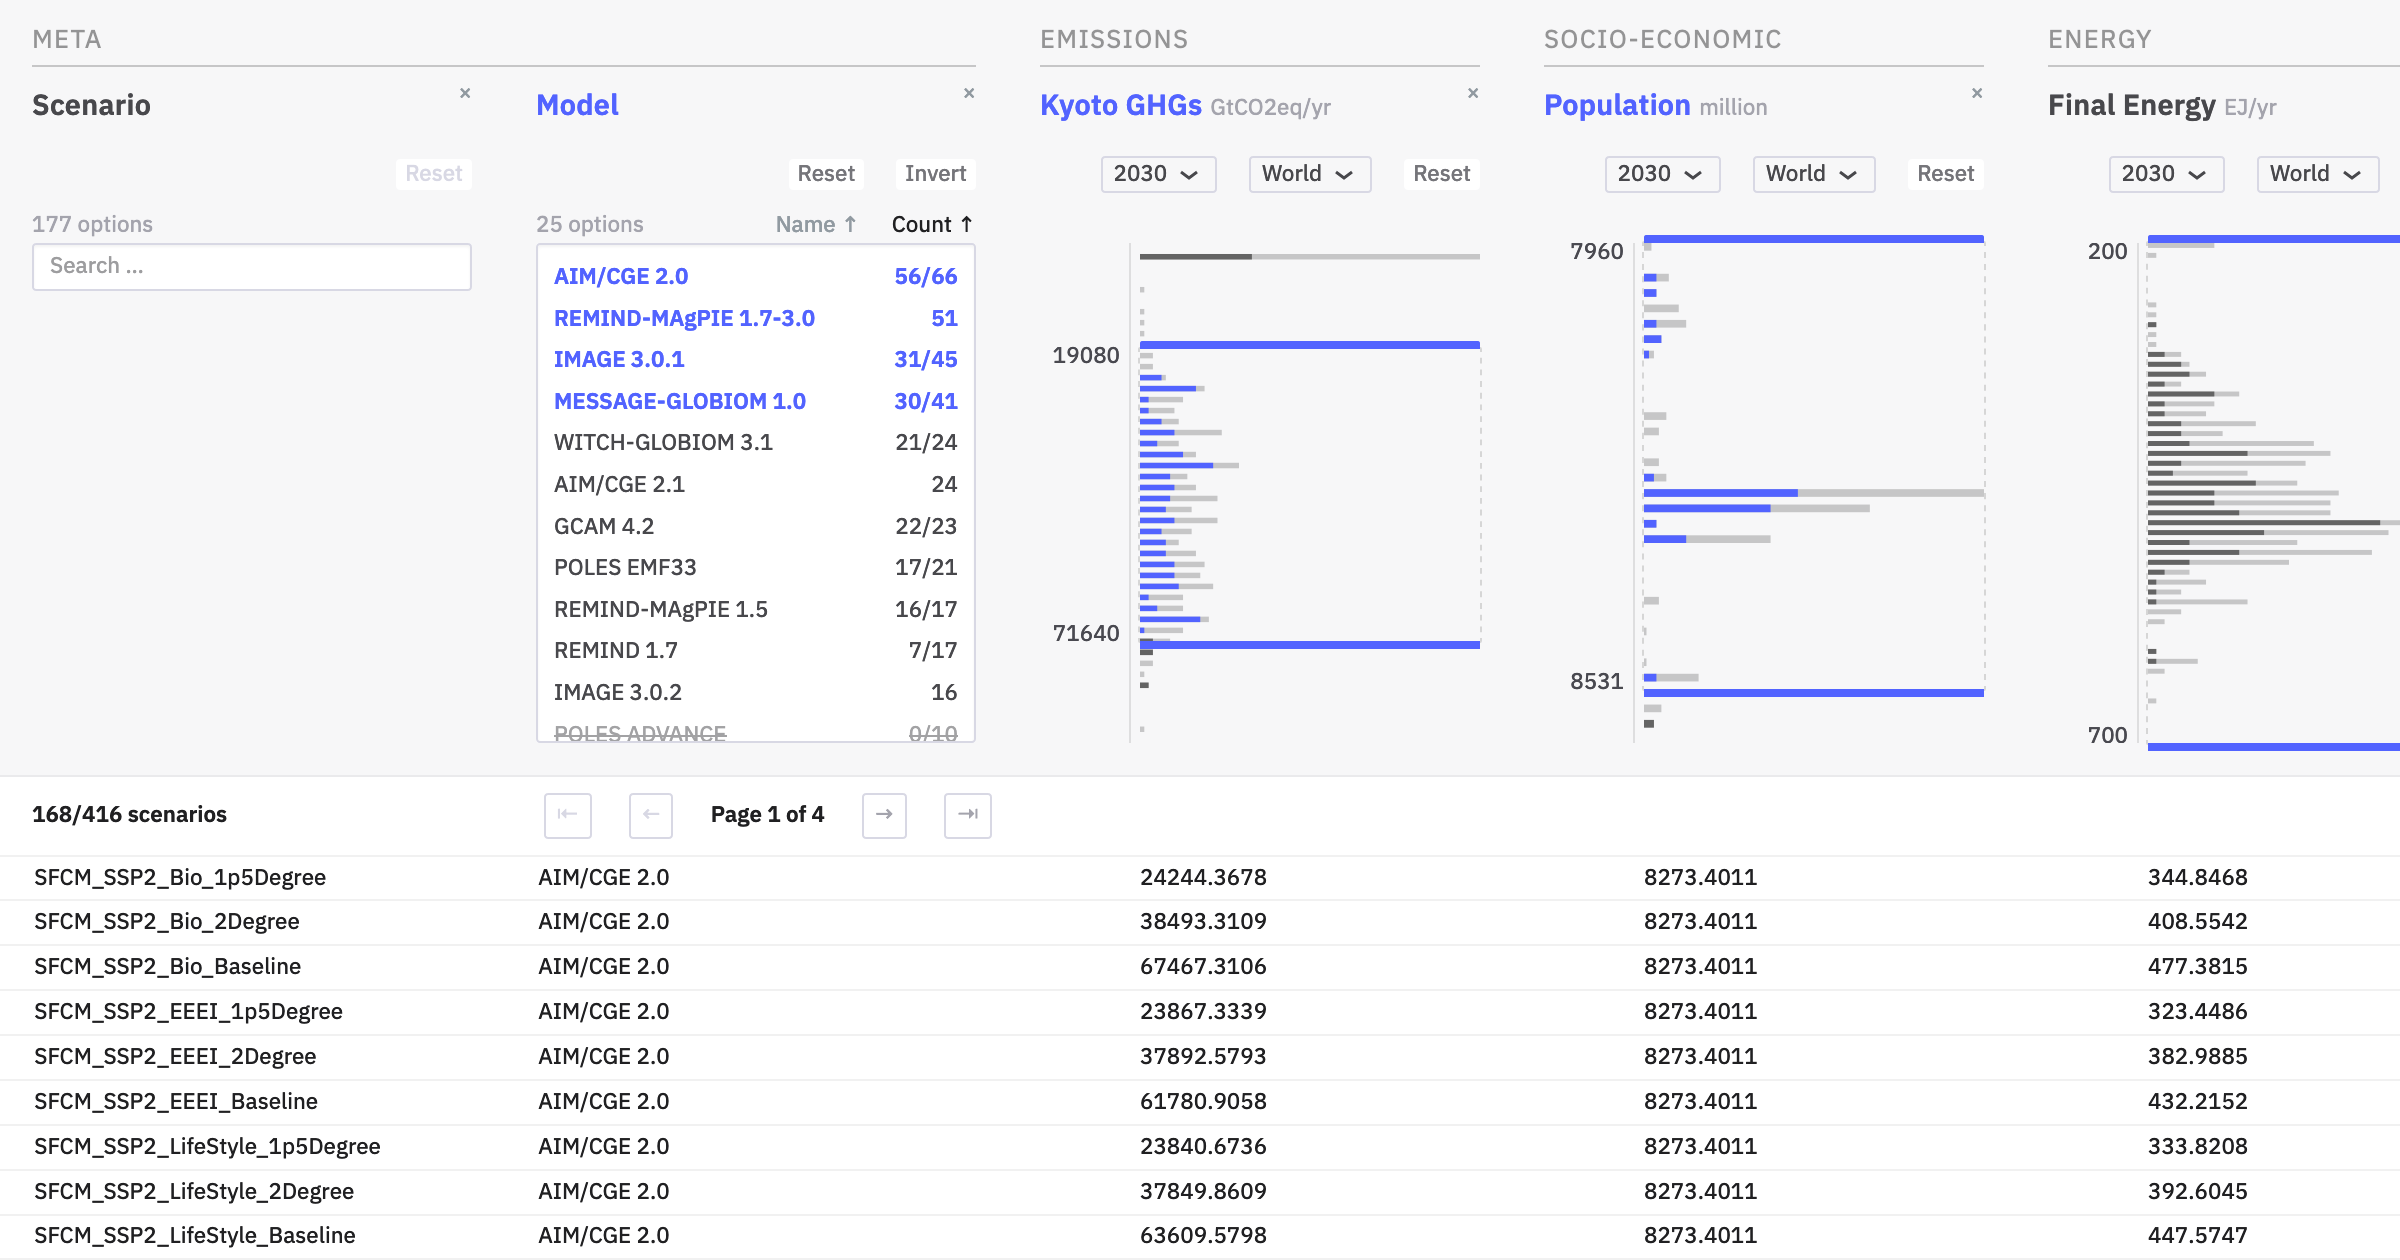
Task: Go to previous page of scenarios
Action: pos(651,815)
